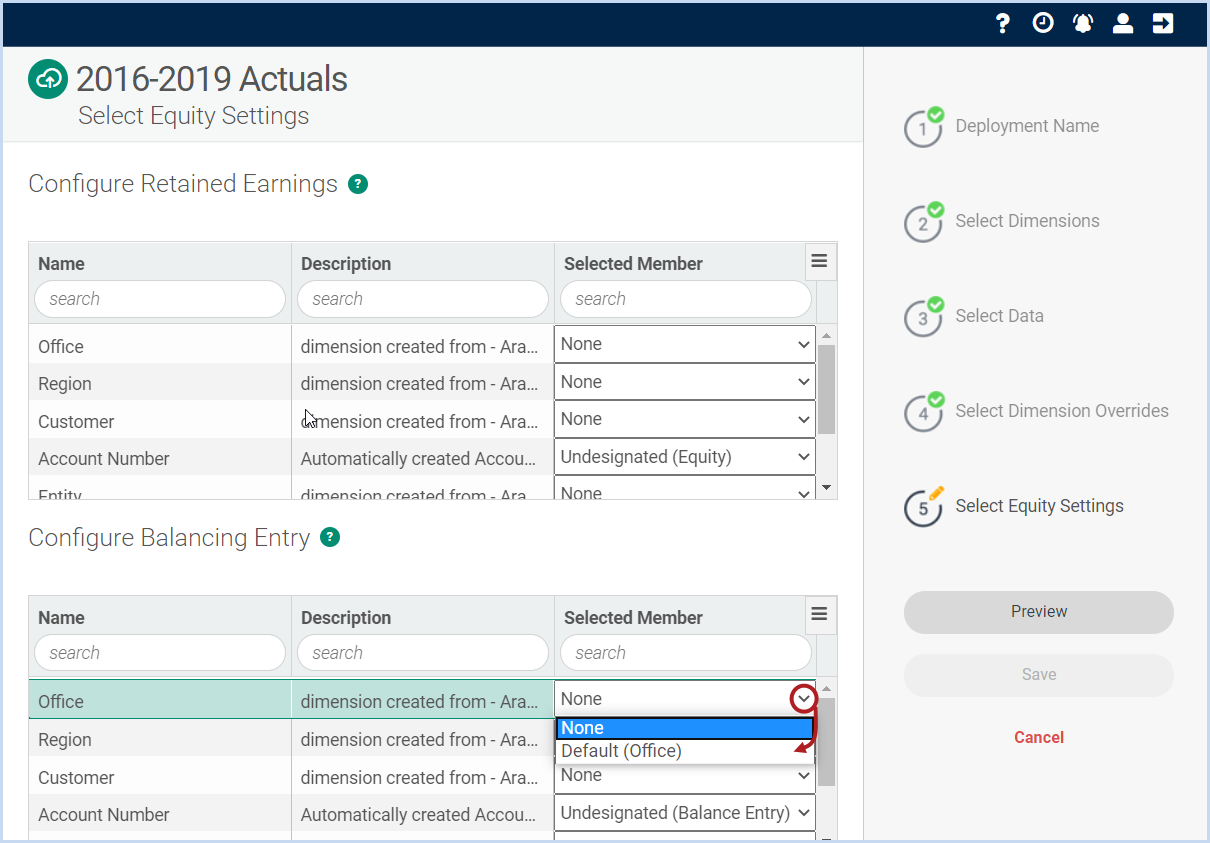Open help for Configure Retained Earnings
Viewport: 1210px width, 843px height.
[x=358, y=184]
